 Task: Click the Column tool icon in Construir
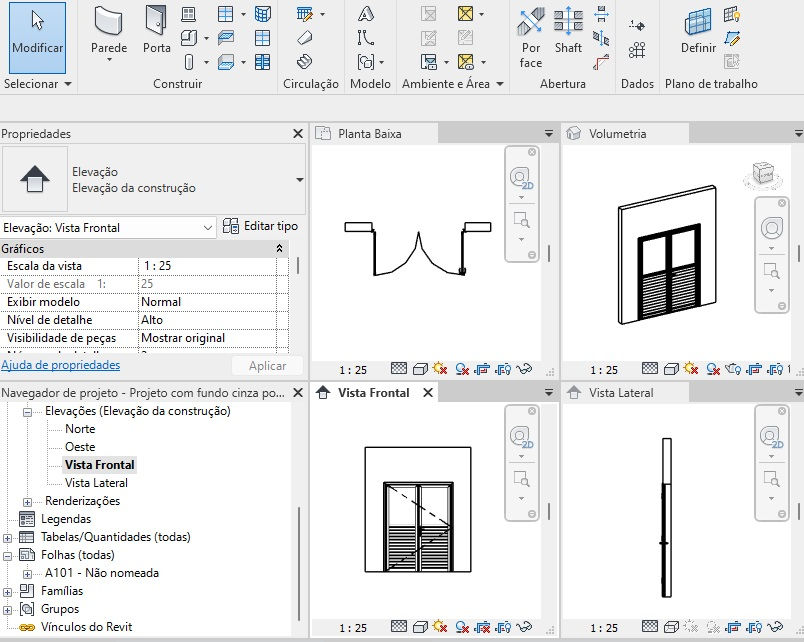click(189, 63)
